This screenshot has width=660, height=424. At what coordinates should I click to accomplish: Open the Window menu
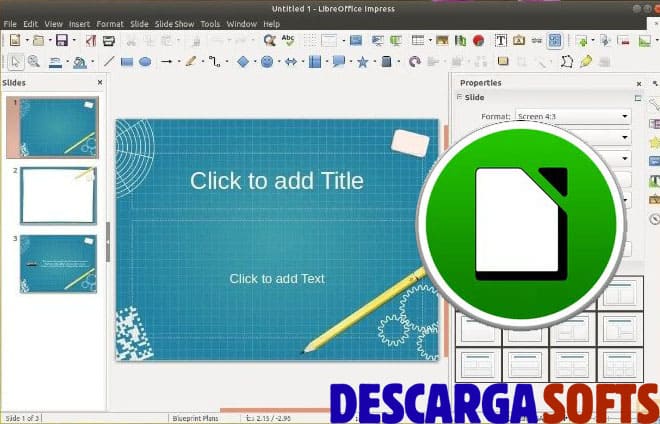click(x=242, y=24)
